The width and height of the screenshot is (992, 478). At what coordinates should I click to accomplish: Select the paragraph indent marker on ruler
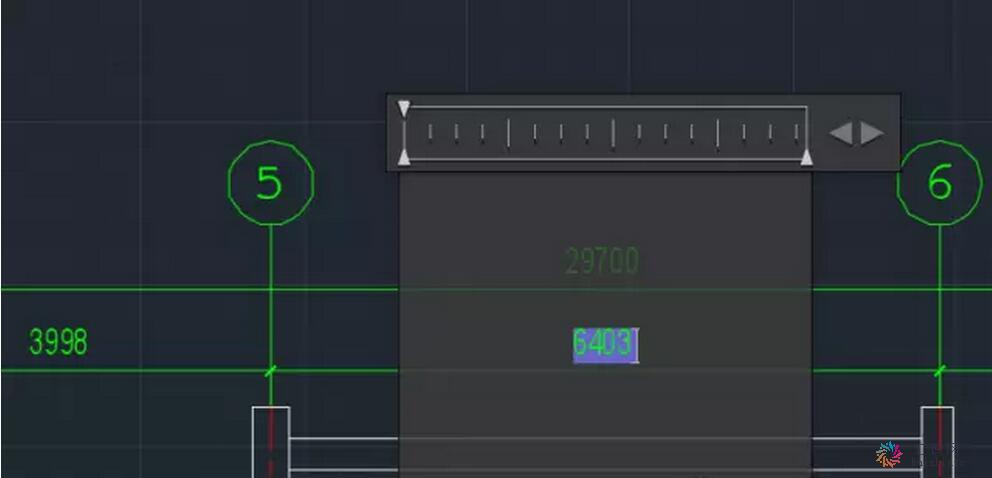404,157
